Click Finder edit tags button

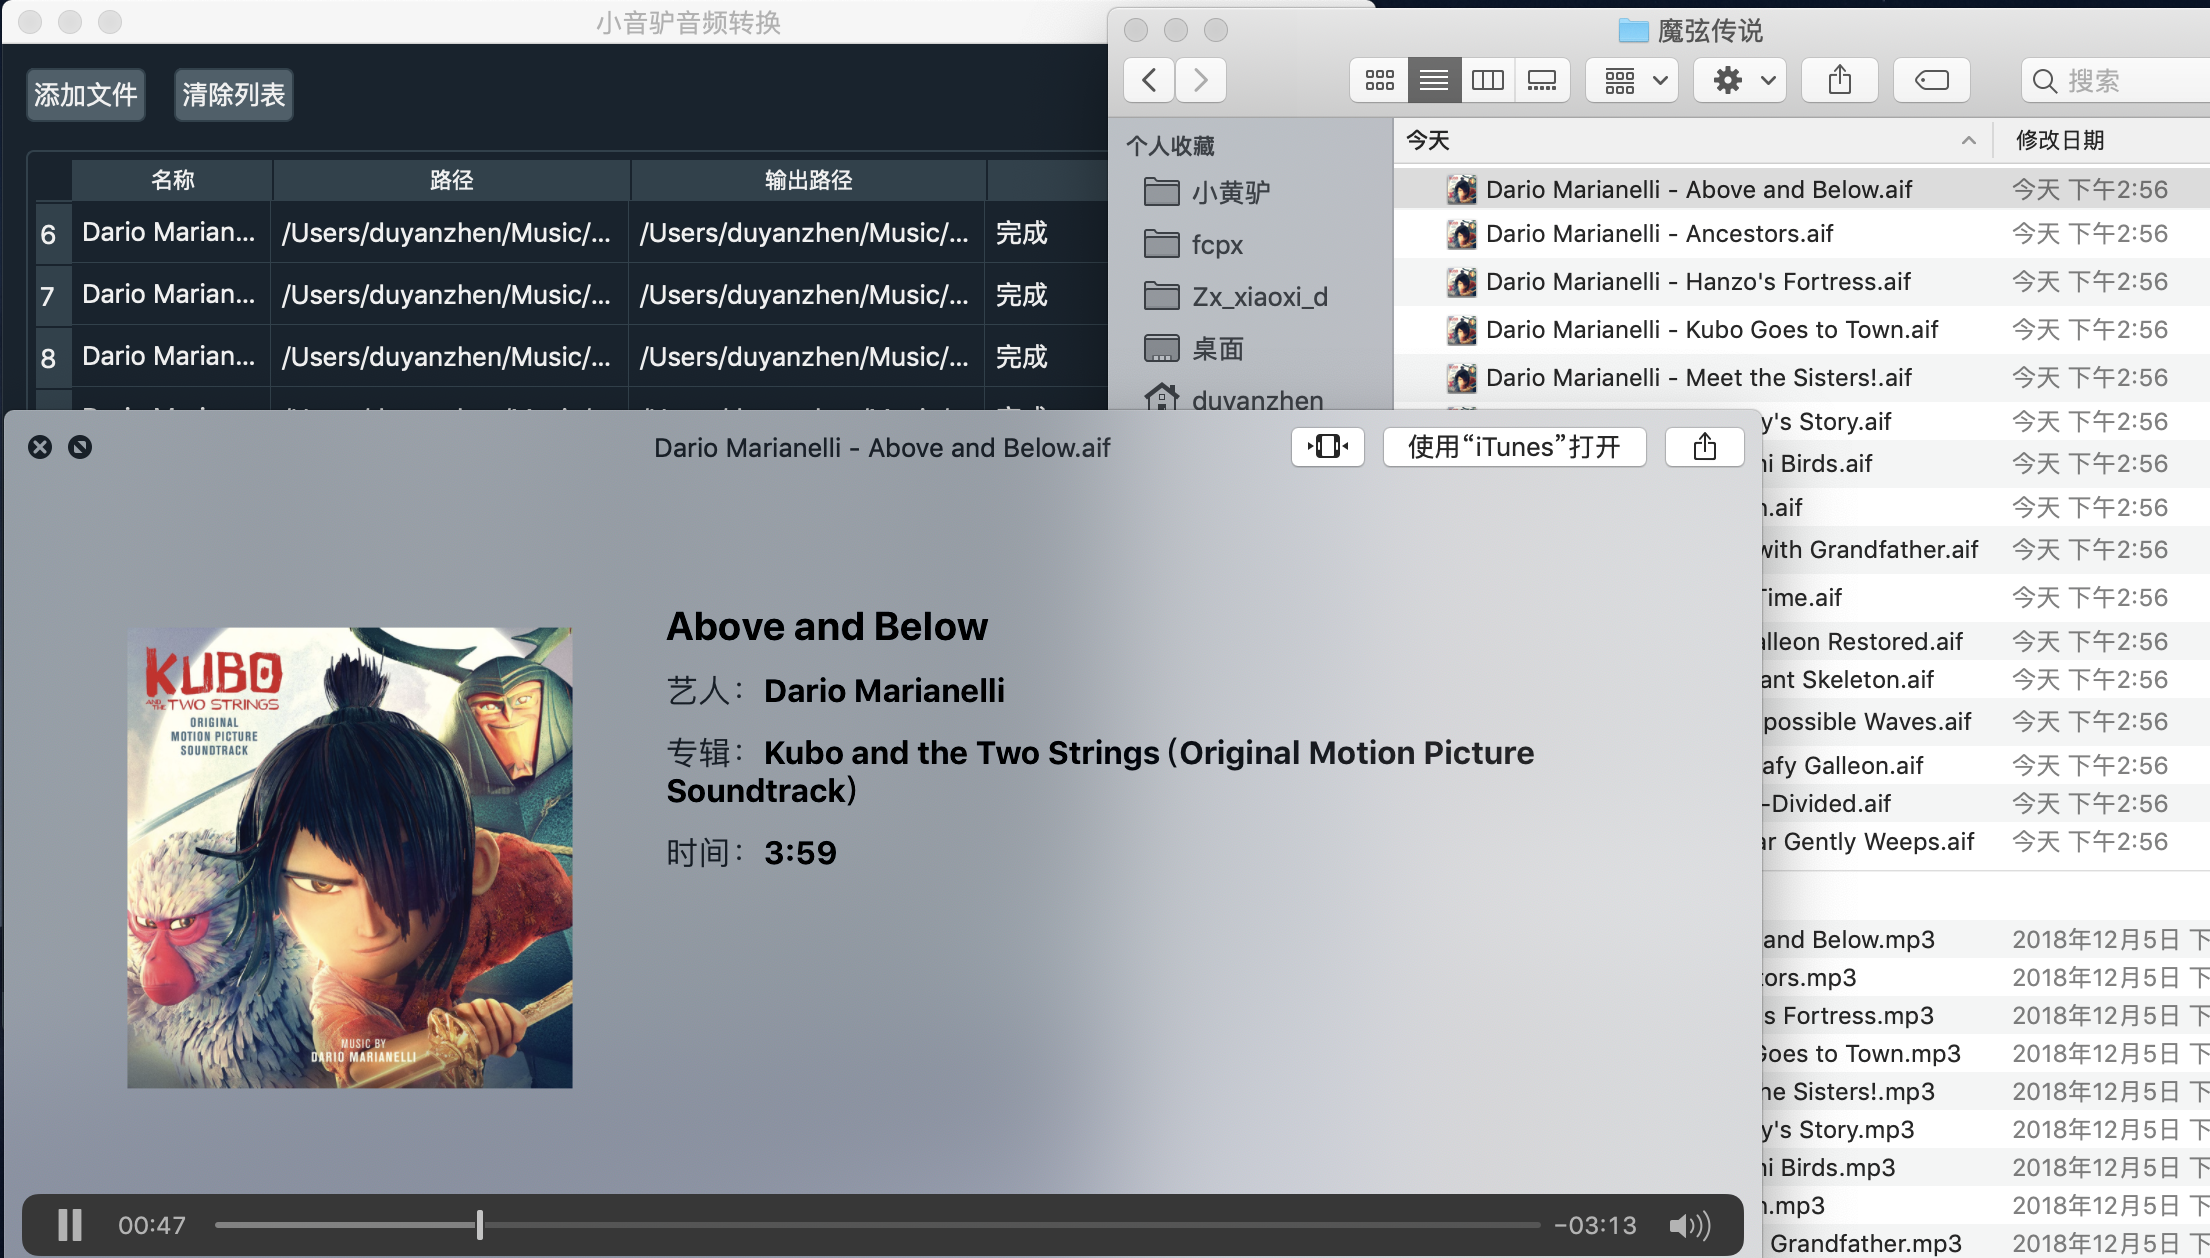point(1932,80)
